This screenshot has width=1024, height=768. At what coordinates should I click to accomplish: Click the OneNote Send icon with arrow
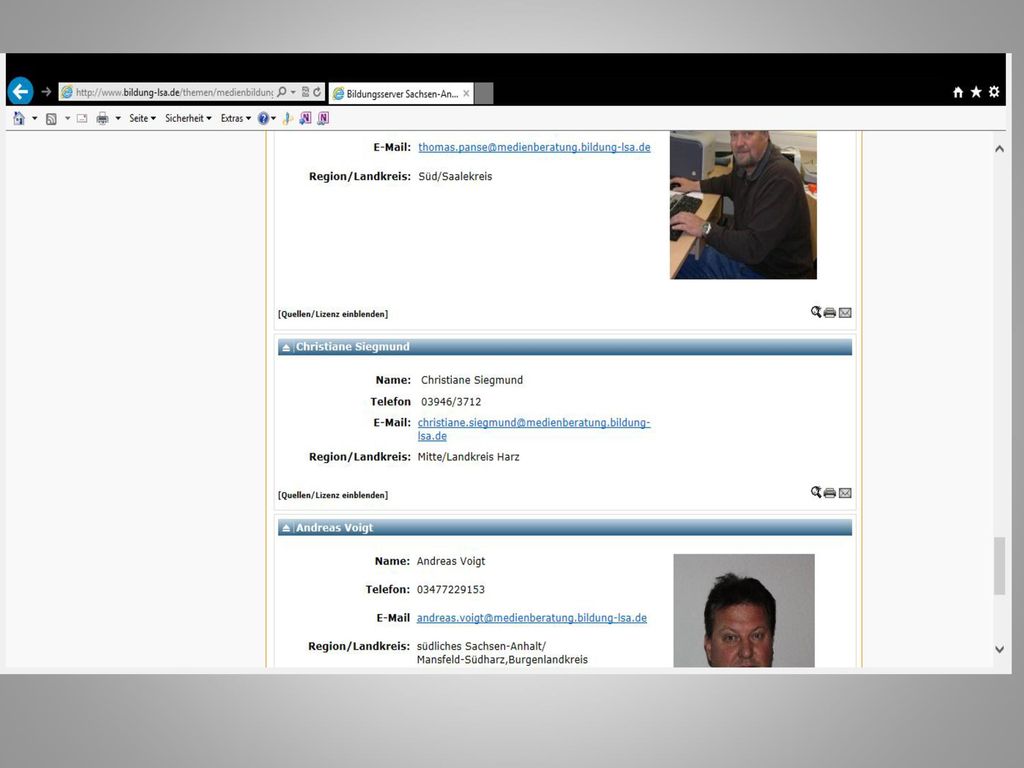[x=305, y=118]
